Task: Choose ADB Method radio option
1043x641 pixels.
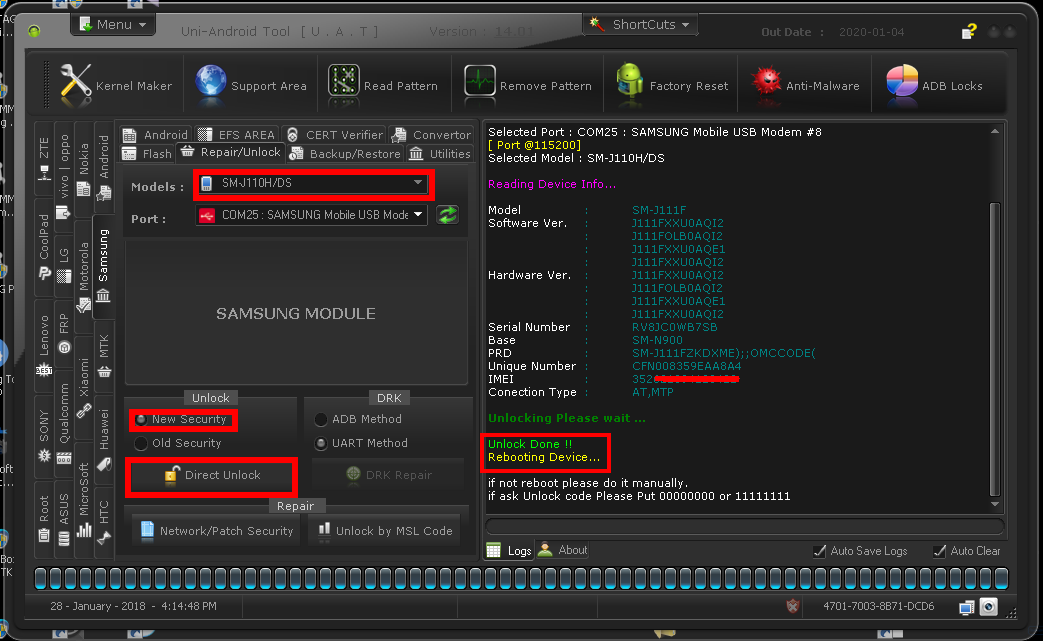Action: pos(359,419)
